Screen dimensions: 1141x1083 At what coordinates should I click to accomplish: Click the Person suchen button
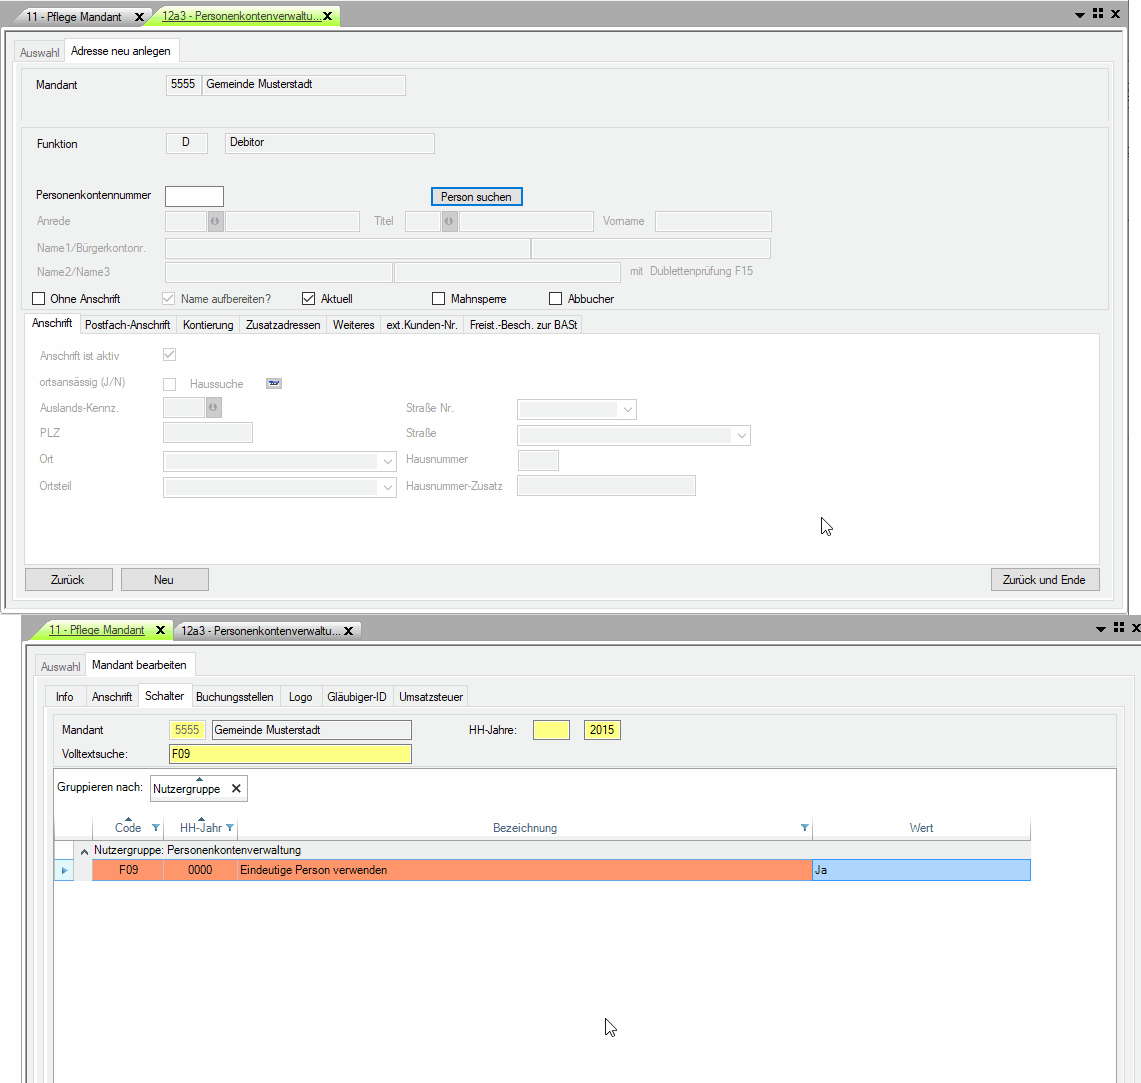click(476, 197)
